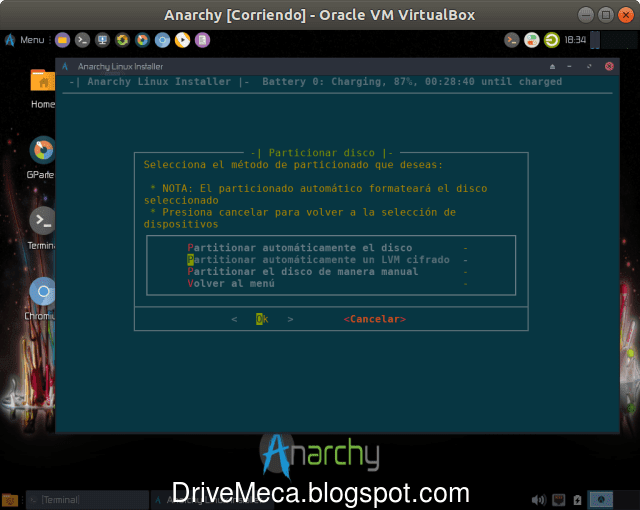Close the Anarchy Linux Installer window

coord(609,67)
